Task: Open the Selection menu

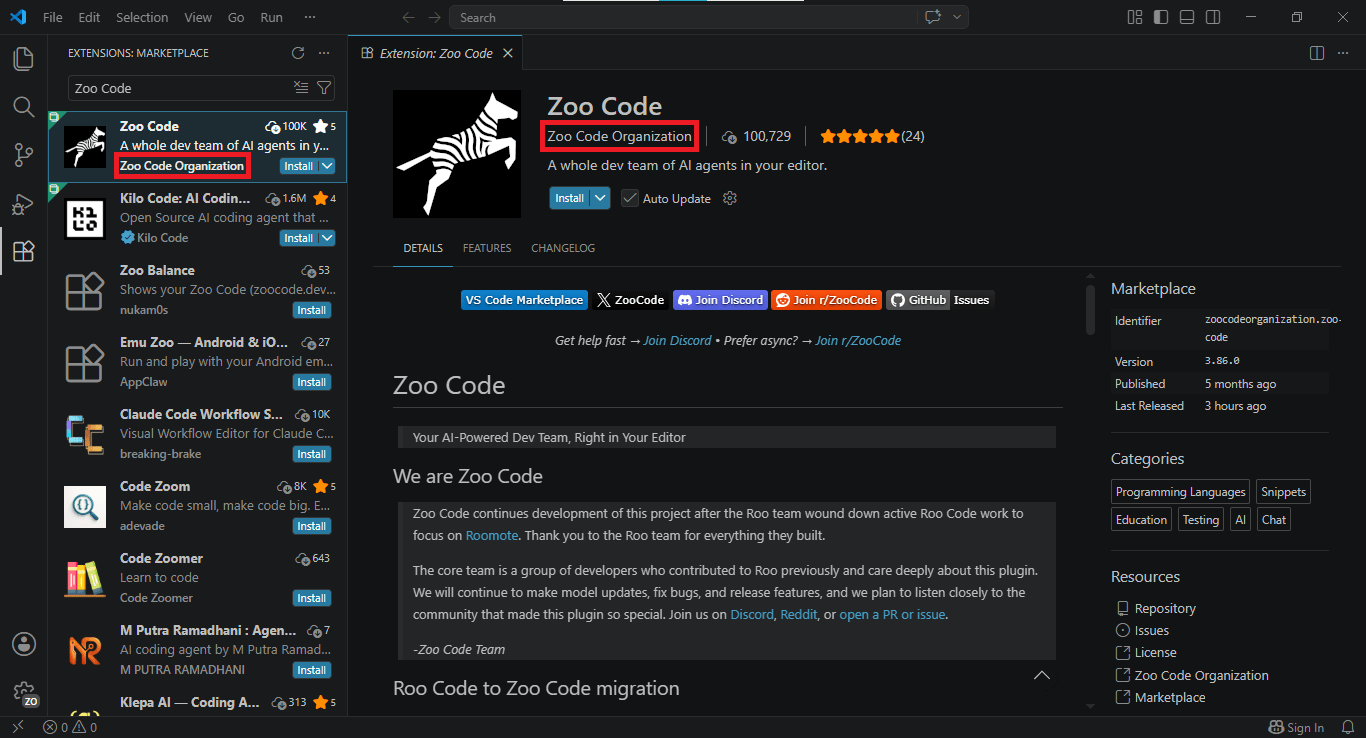Action: click(x=142, y=17)
